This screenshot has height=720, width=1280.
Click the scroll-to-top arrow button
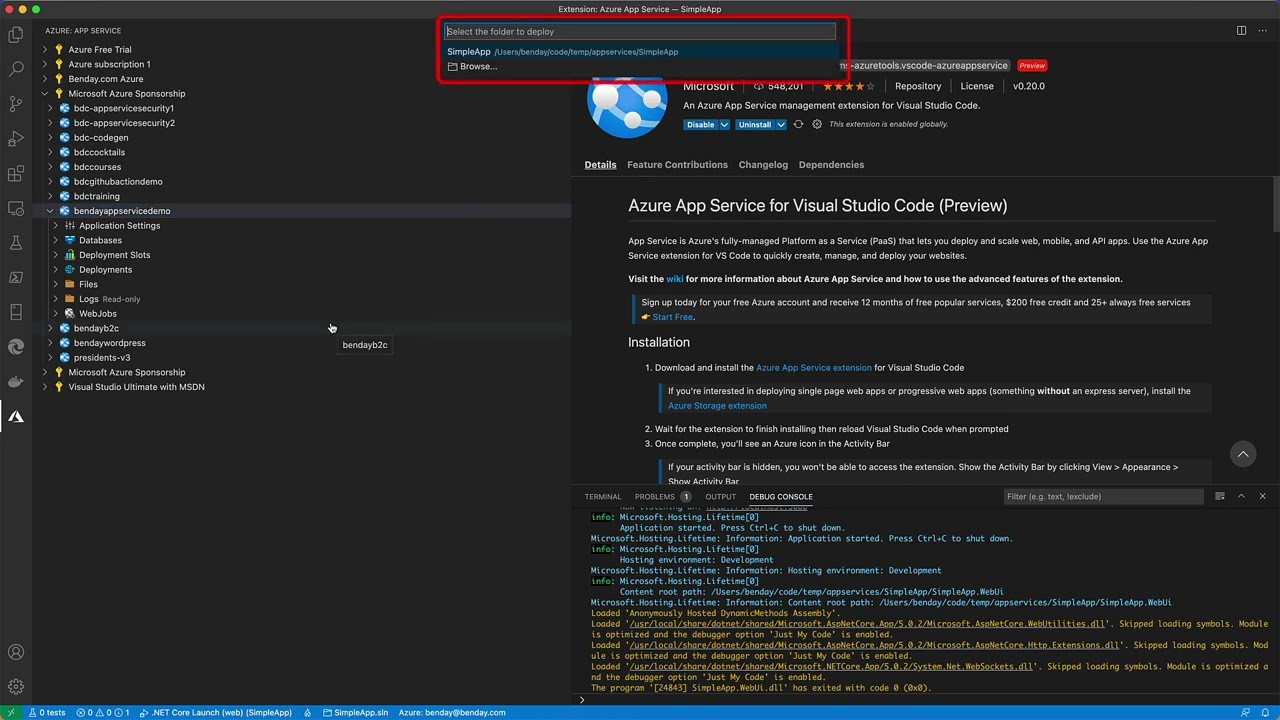tap(1243, 454)
